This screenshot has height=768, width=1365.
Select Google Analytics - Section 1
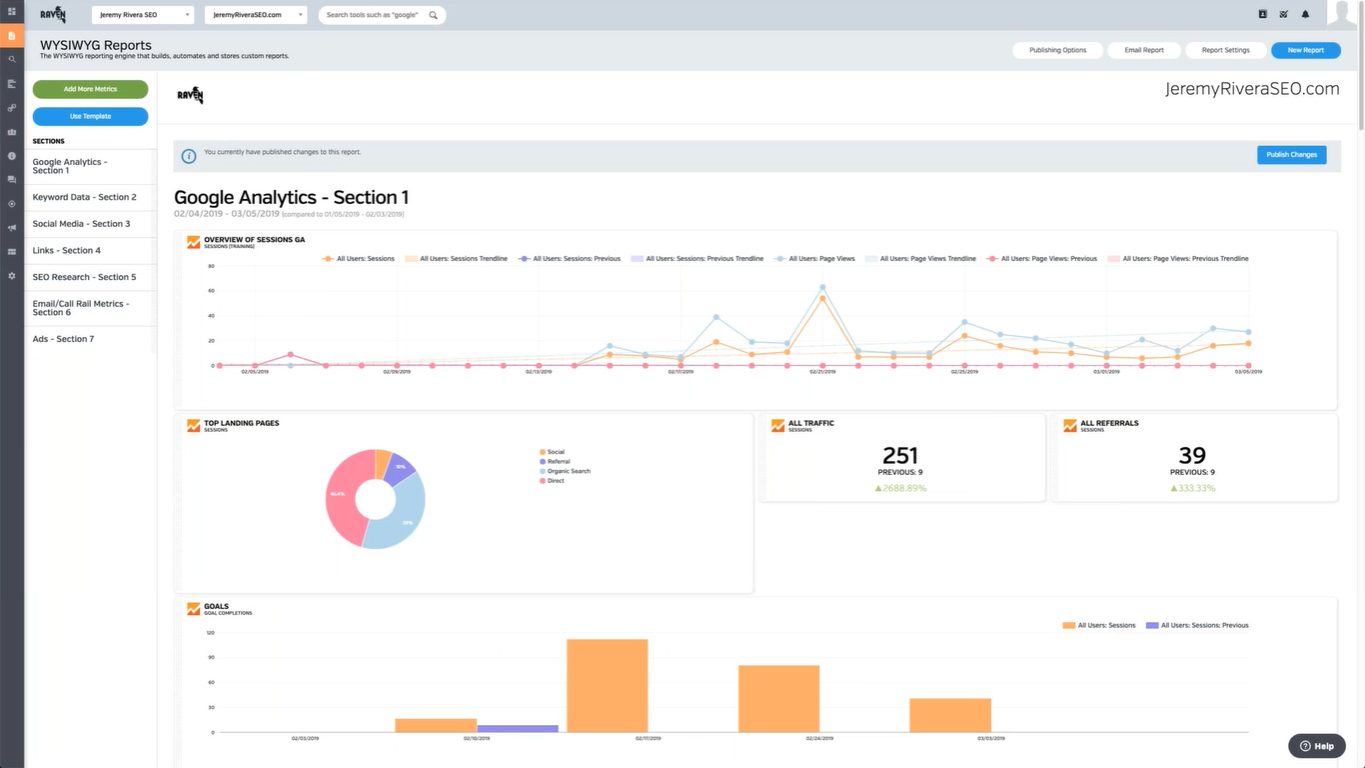click(x=90, y=166)
